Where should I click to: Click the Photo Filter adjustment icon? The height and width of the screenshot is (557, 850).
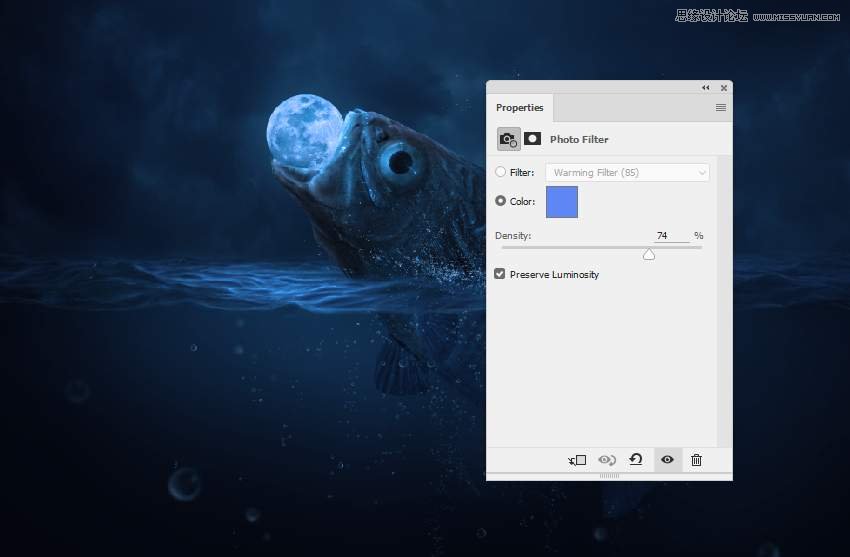tap(508, 139)
